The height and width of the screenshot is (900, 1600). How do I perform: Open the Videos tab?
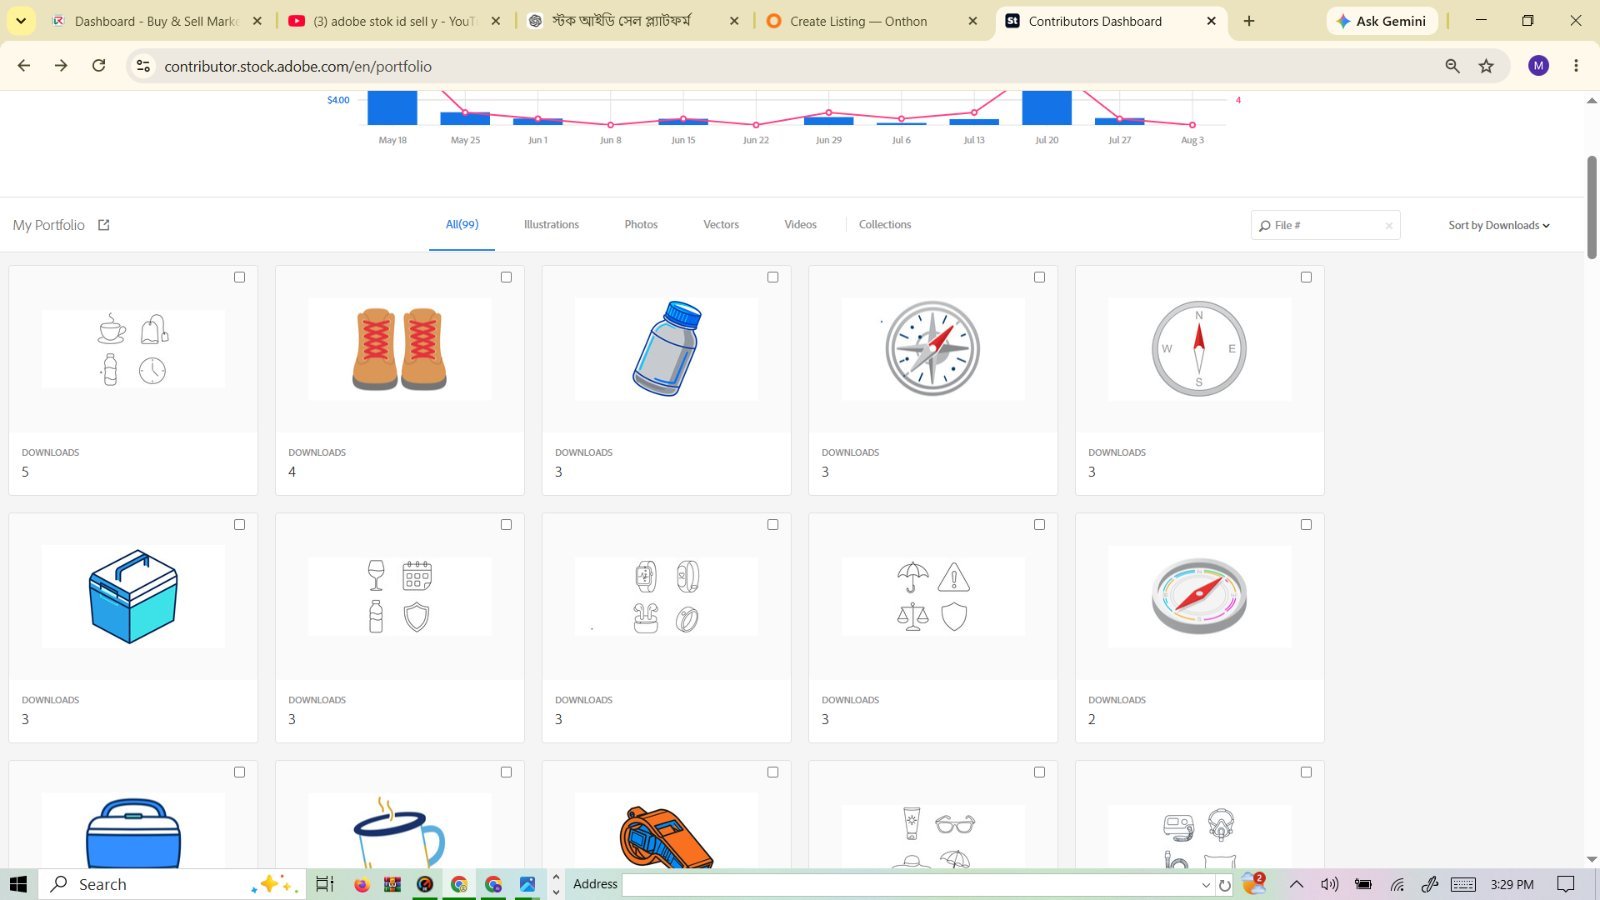tap(800, 225)
